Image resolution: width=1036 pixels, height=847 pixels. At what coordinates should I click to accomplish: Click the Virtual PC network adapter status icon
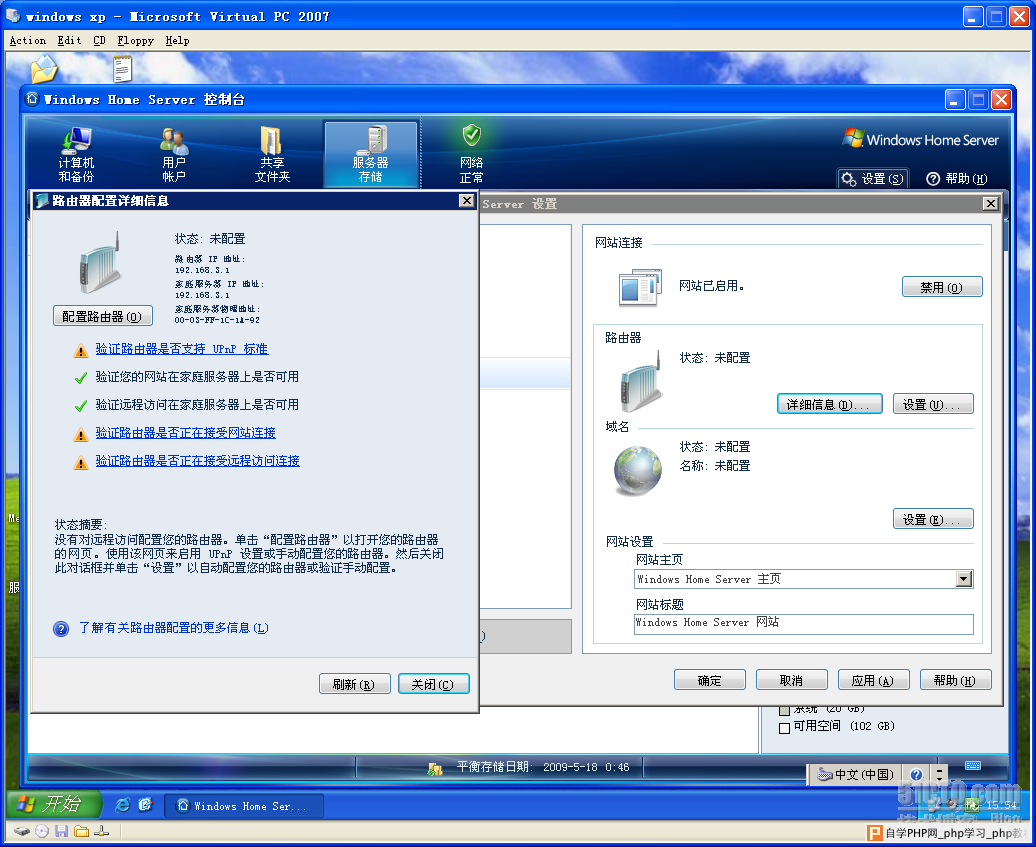[101, 831]
